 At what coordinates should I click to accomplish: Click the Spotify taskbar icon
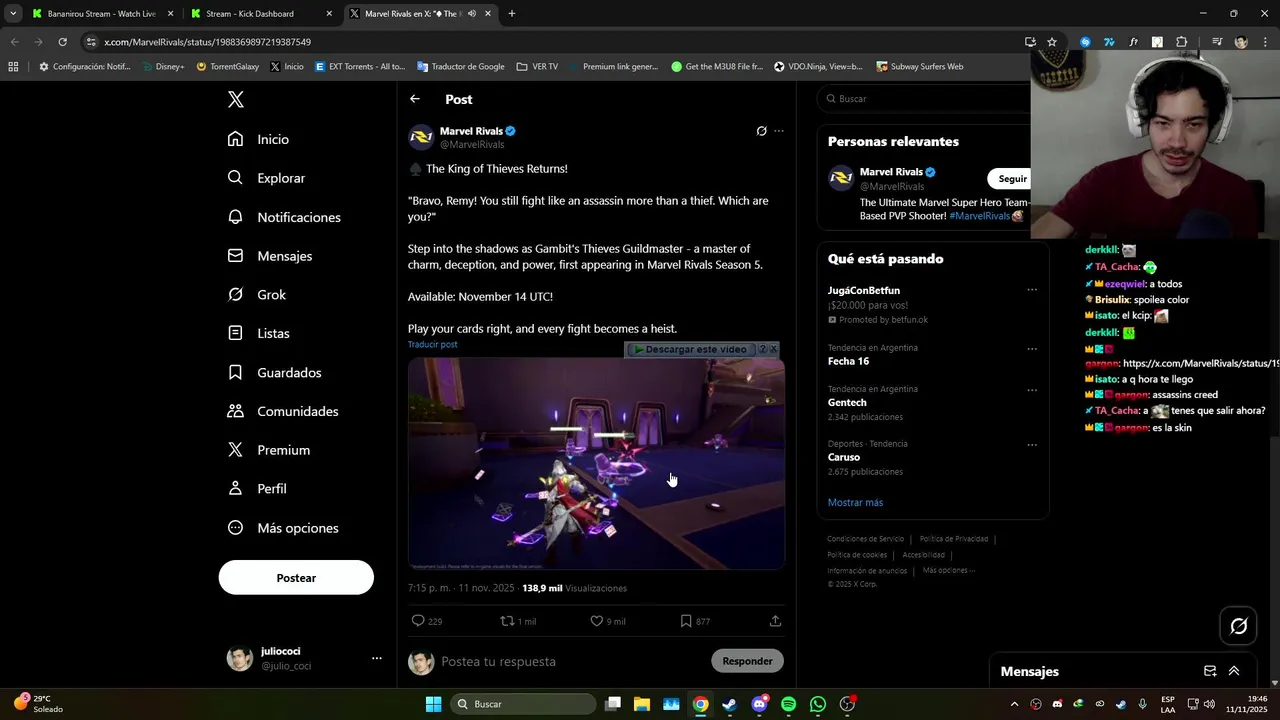pyautogui.click(x=788, y=704)
